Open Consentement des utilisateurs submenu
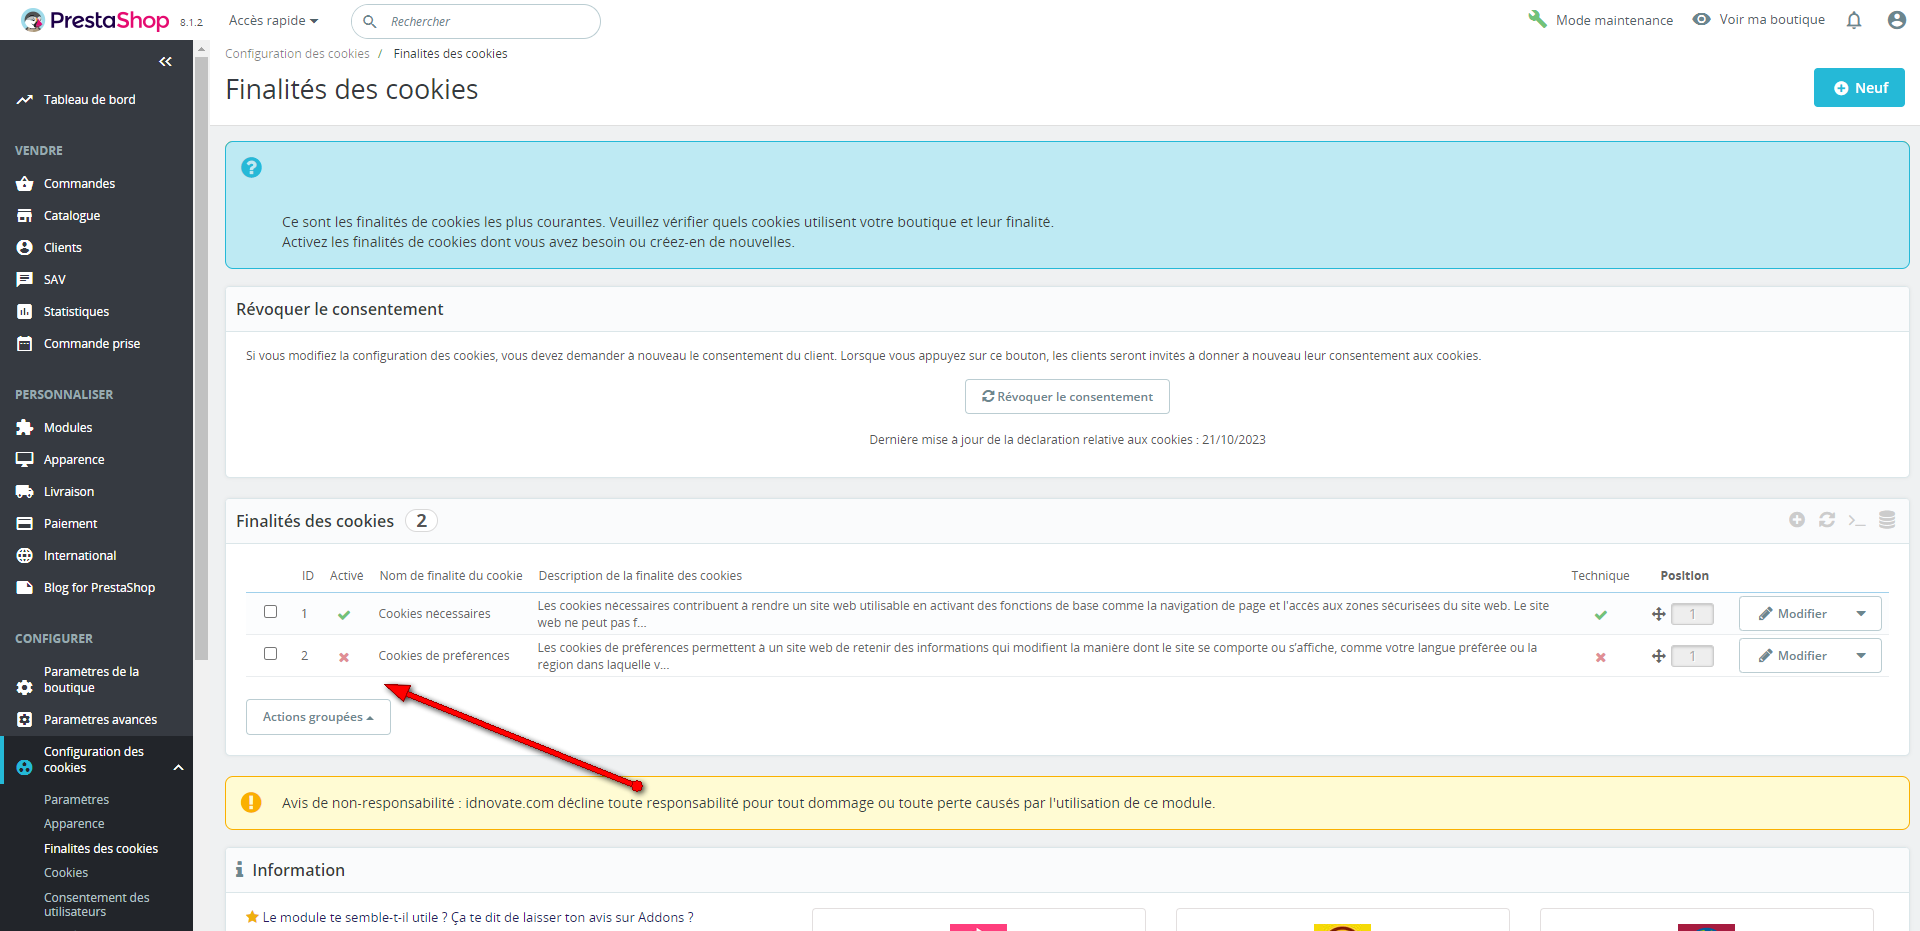This screenshot has height=931, width=1920. click(97, 905)
